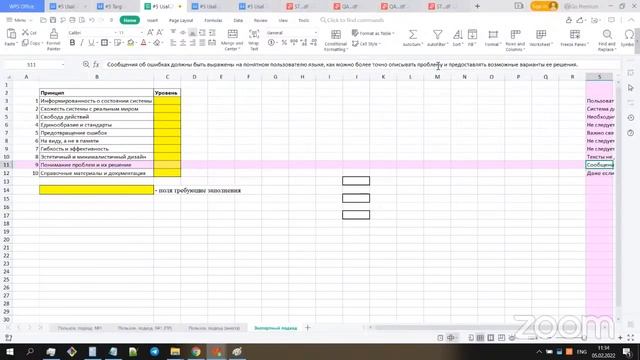Toggle Bold formatting
Viewport: 640px width, 360px height.
click(x=72, y=42)
